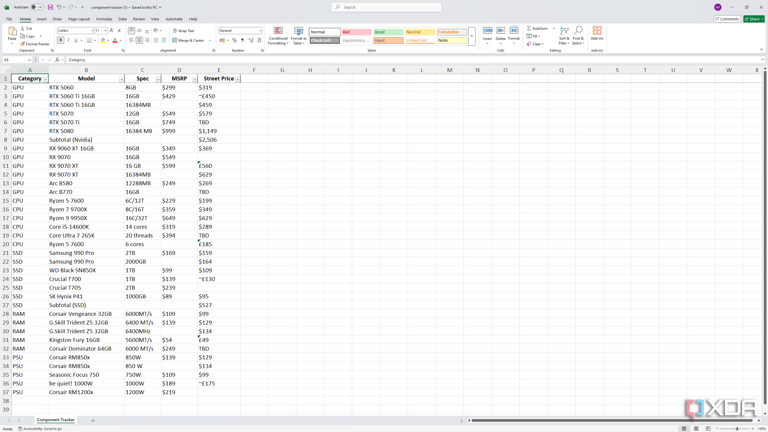768x432 pixels.
Task: Open the General number format dropdown
Action: [x=260, y=30]
